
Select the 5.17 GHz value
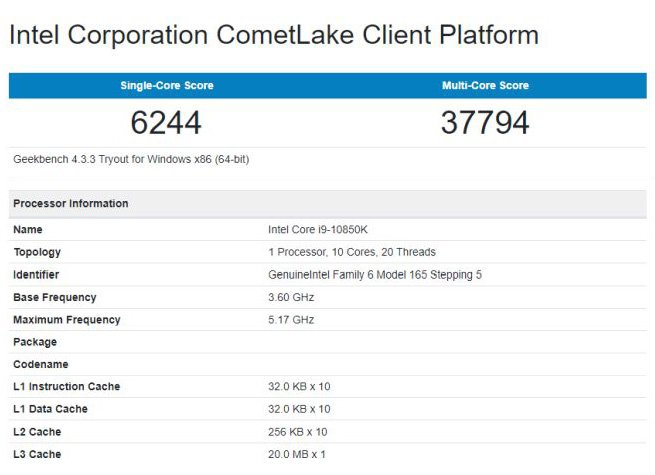click(x=291, y=320)
